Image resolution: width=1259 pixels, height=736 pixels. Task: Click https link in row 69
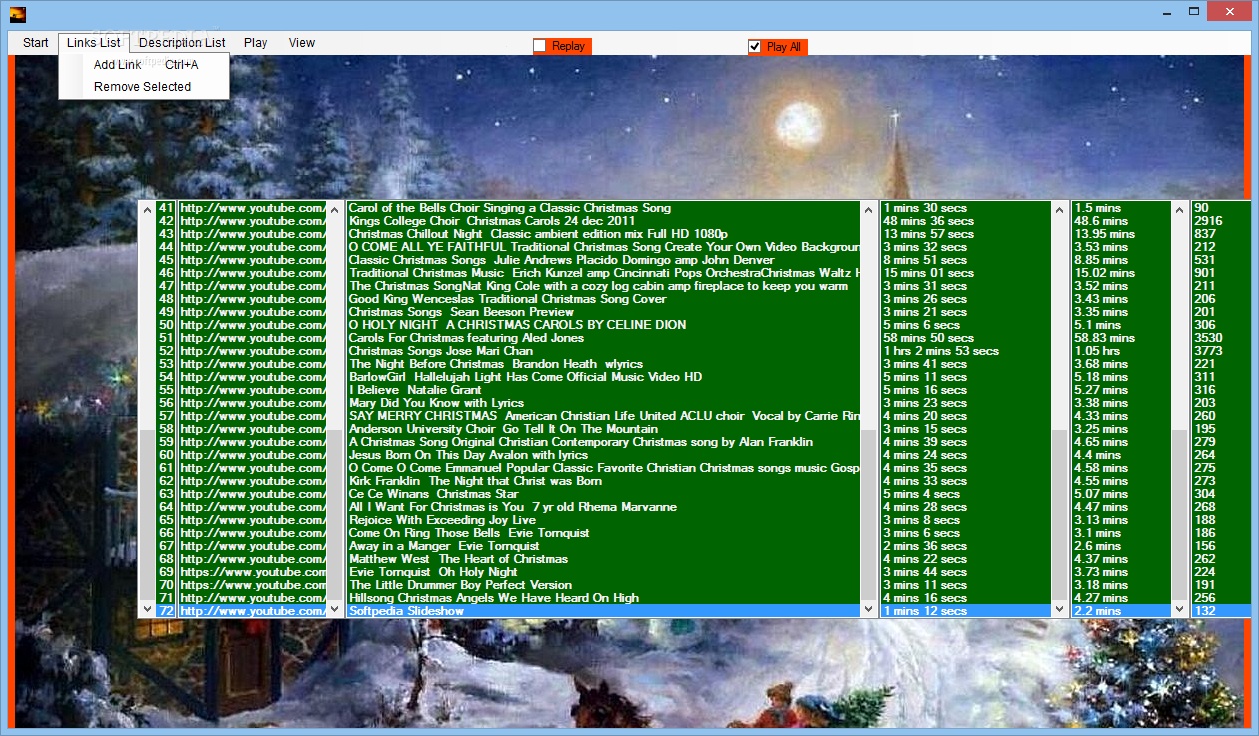click(252, 572)
